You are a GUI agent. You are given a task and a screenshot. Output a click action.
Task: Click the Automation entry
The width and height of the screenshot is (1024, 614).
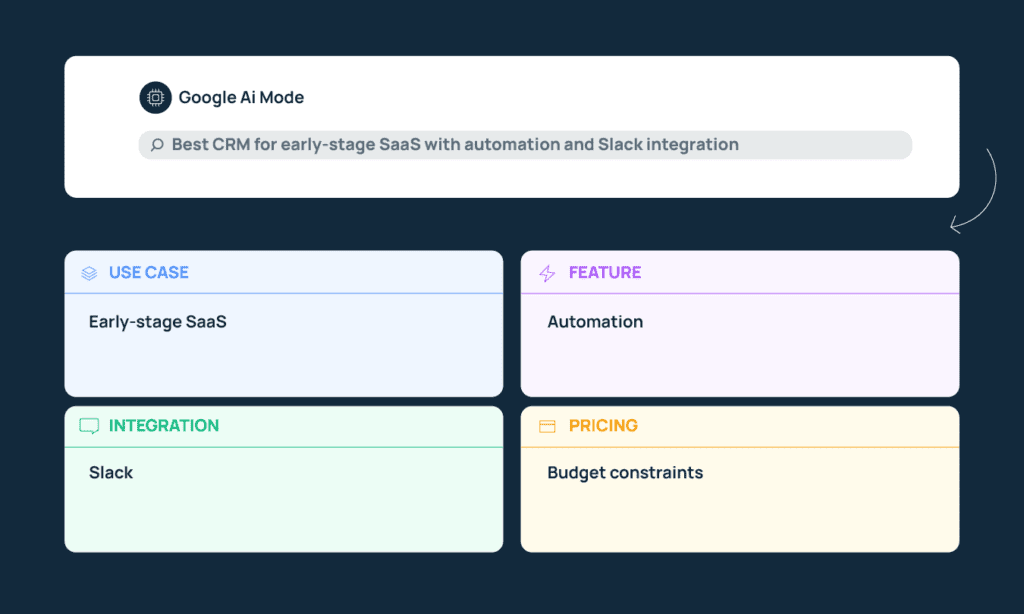[595, 322]
